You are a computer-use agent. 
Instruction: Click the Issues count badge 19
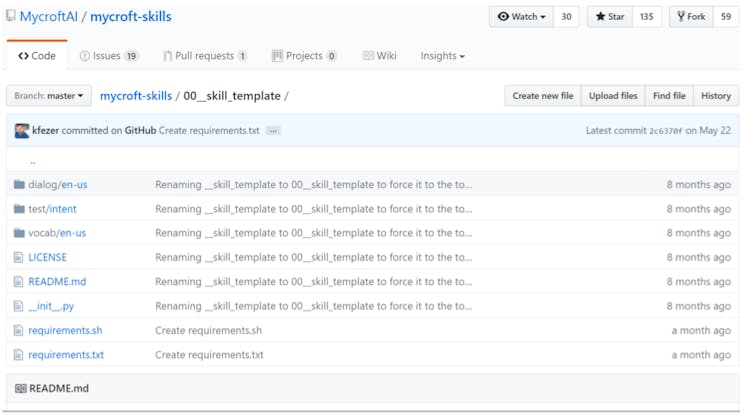(131, 56)
